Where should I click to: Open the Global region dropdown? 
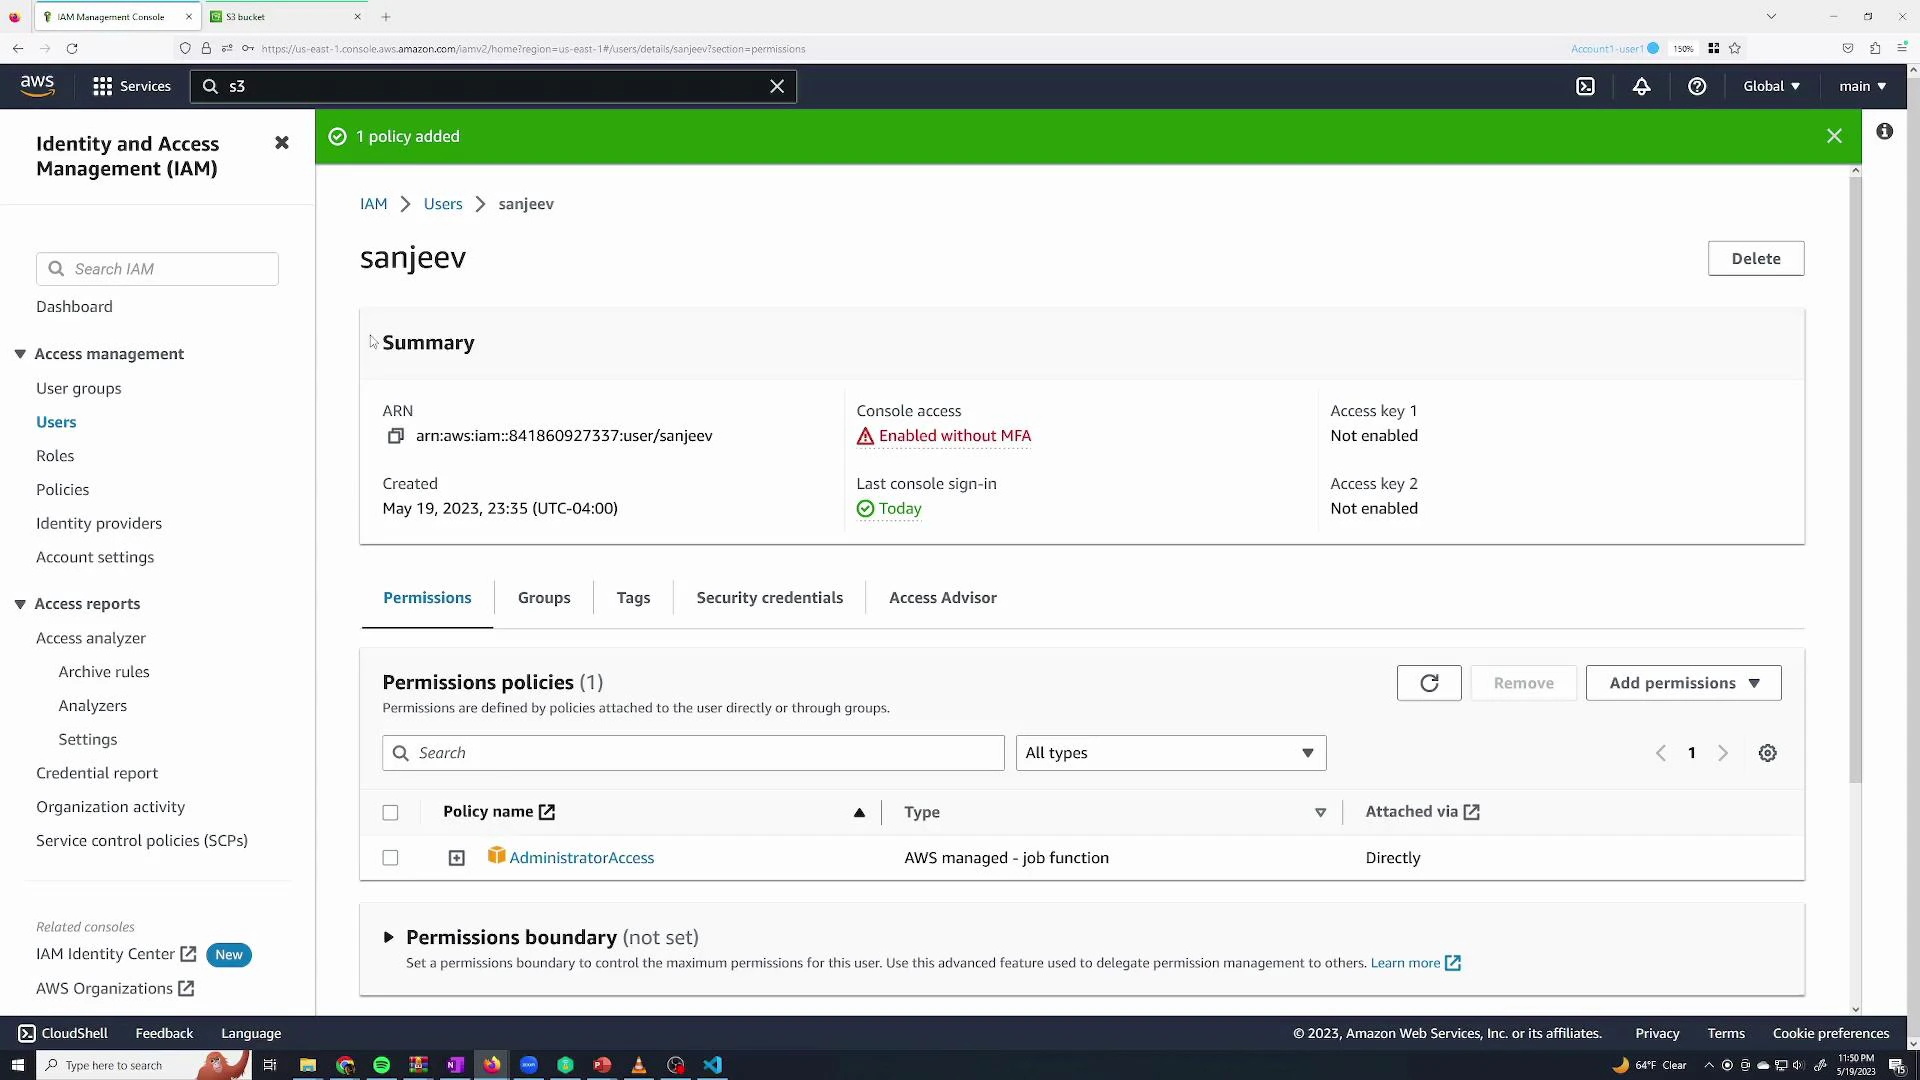(x=1770, y=86)
